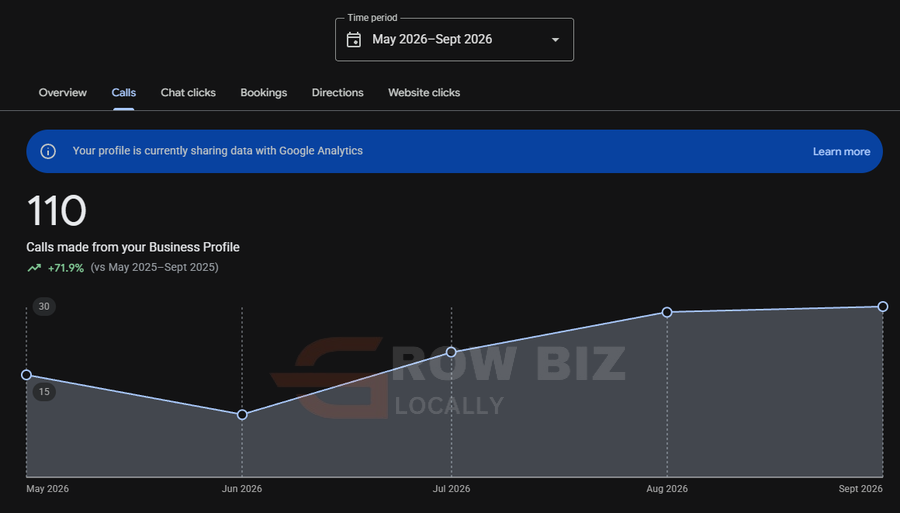Click the comparison period text vs May 2025–Sept 2025
This screenshot has width=900, height=513.
coord(154,267)
